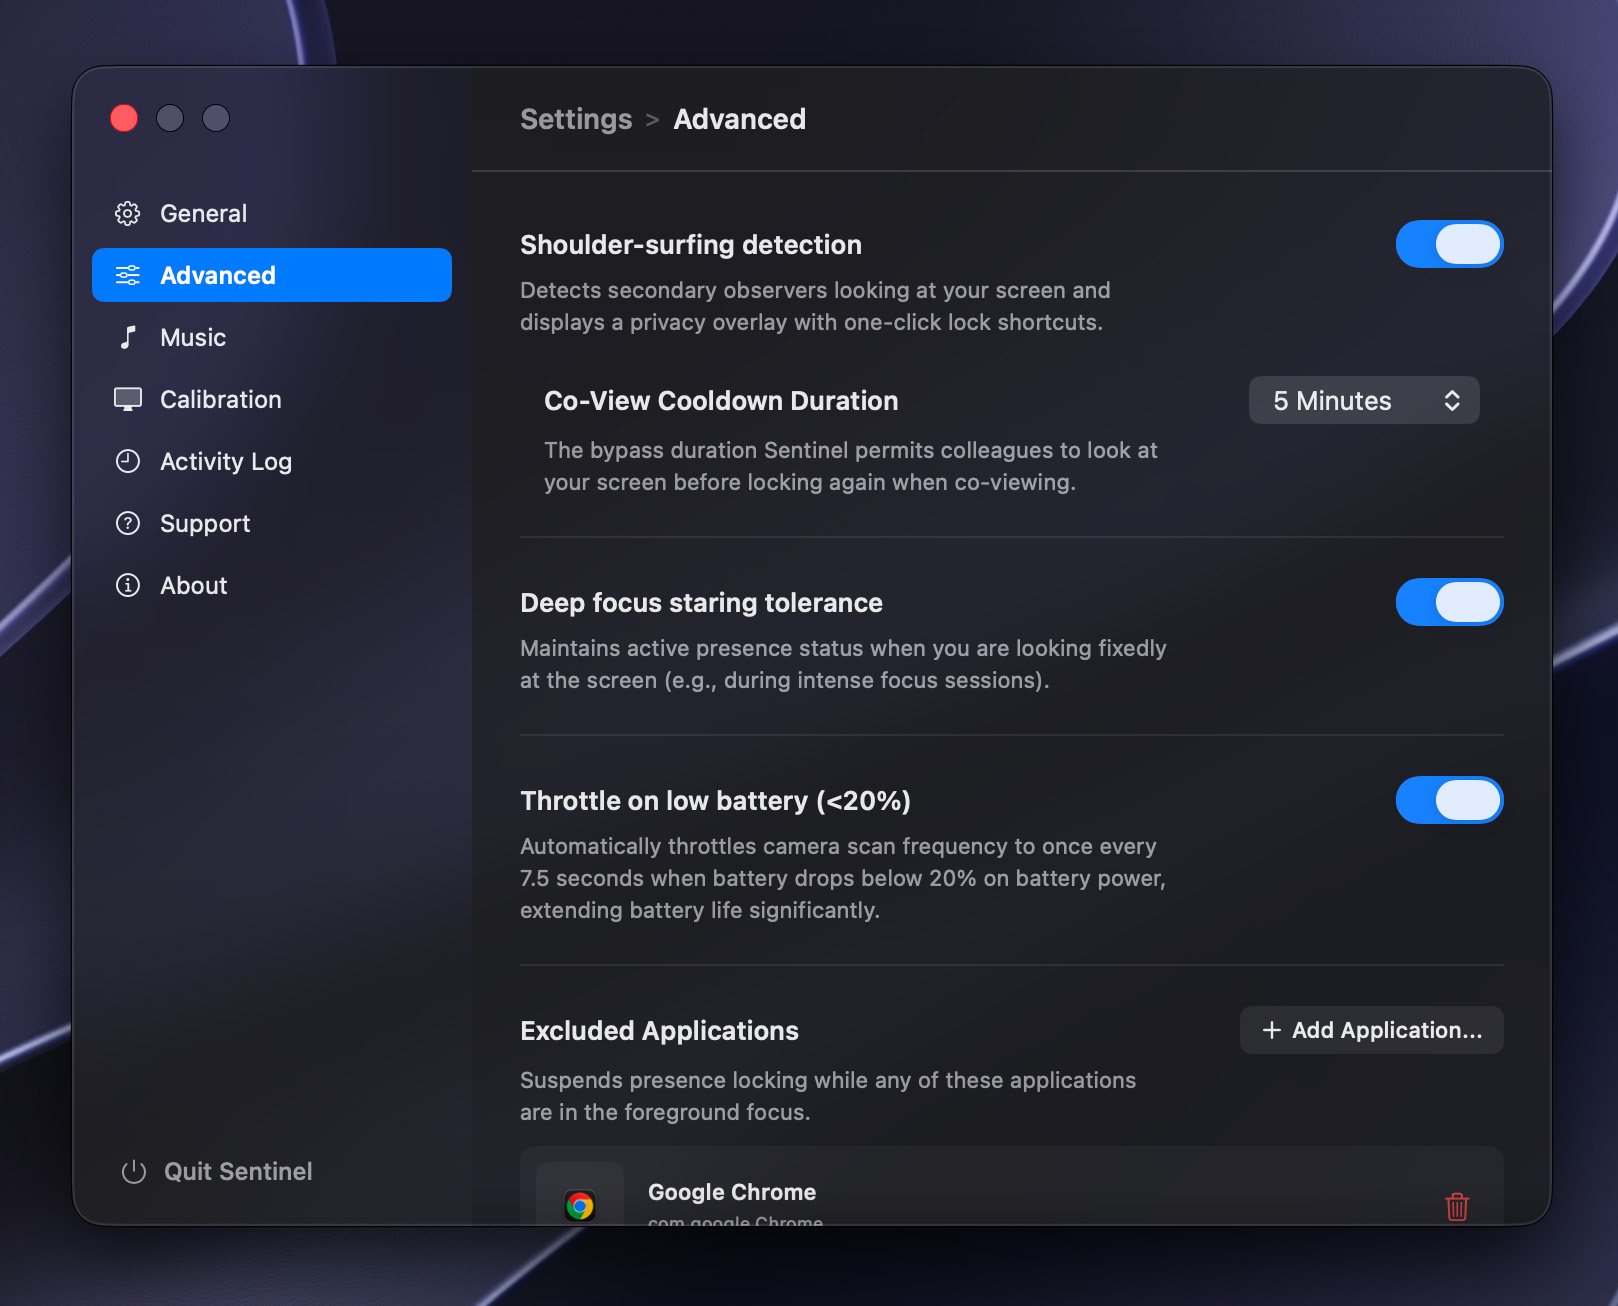Click the Add Application… button
The height and width of the screenshot is (1306, 1618).
pyautogui.click(x=1371, y=1030)
